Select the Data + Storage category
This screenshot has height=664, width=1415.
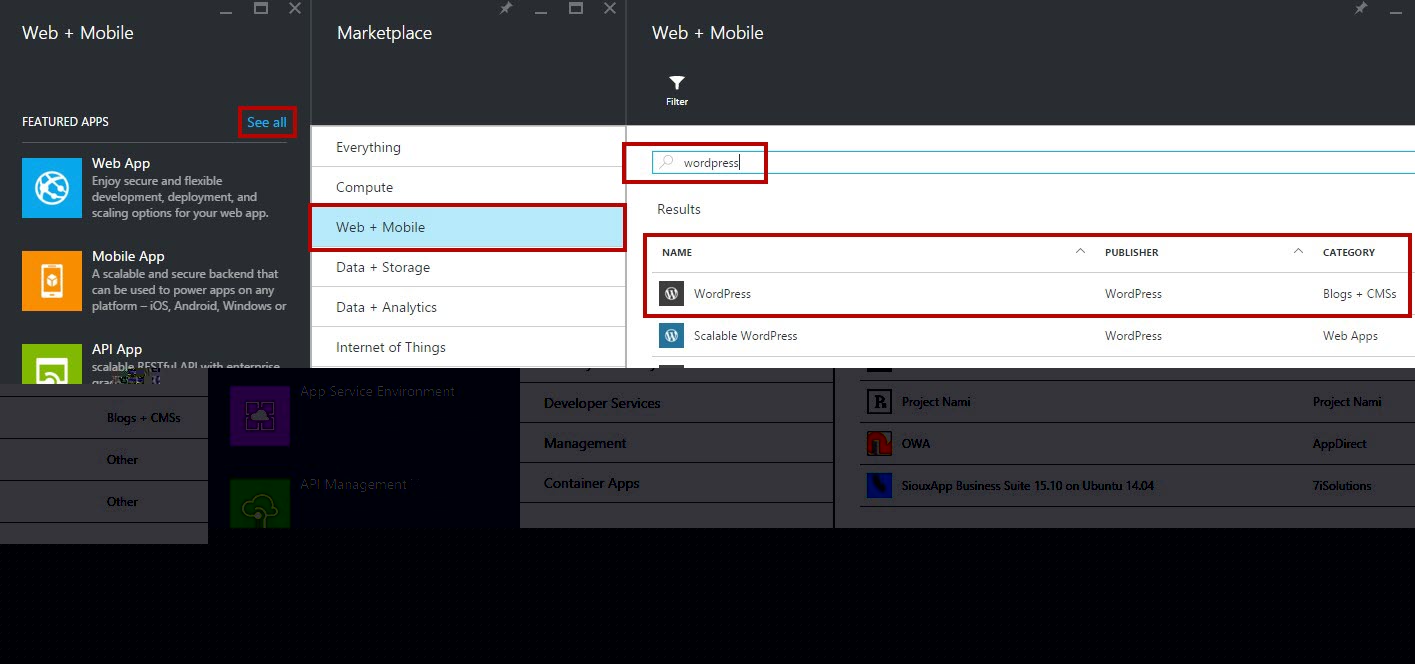468,267
